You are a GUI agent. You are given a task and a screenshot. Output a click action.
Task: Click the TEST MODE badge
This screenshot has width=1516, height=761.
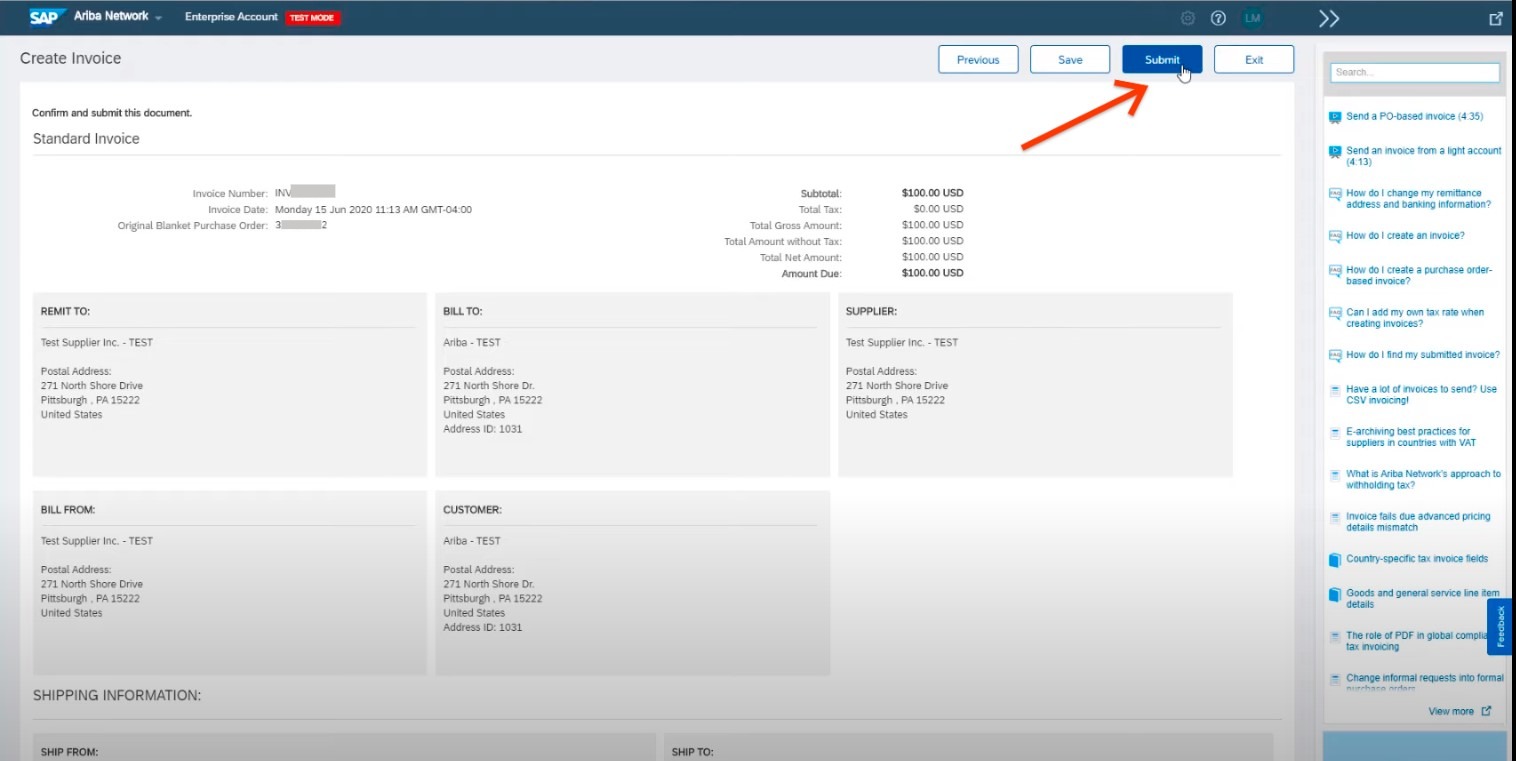(313, 17)
